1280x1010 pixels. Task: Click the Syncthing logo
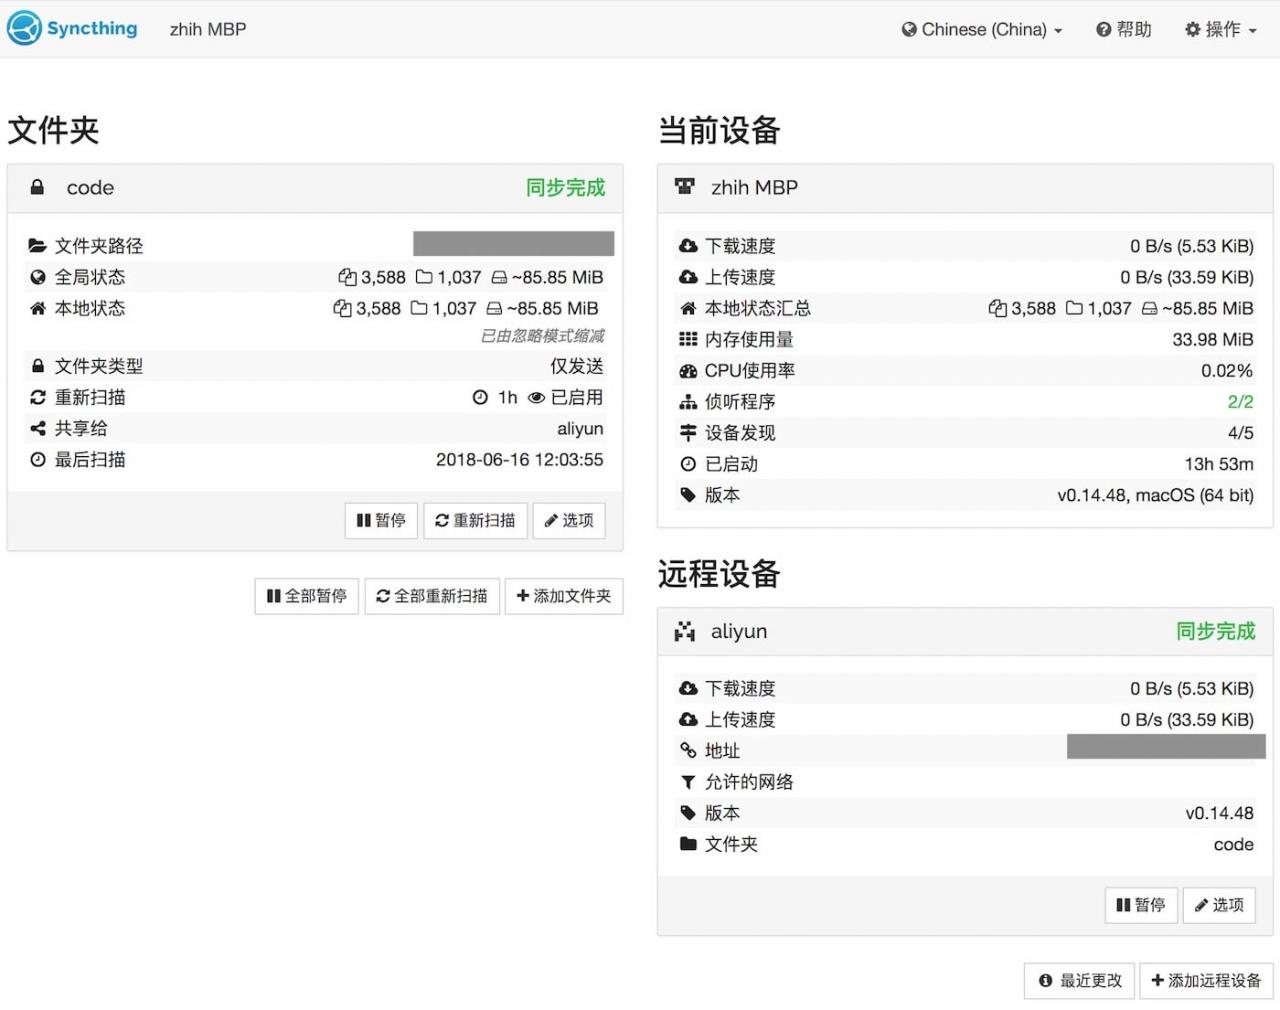(x=72, y=28)
